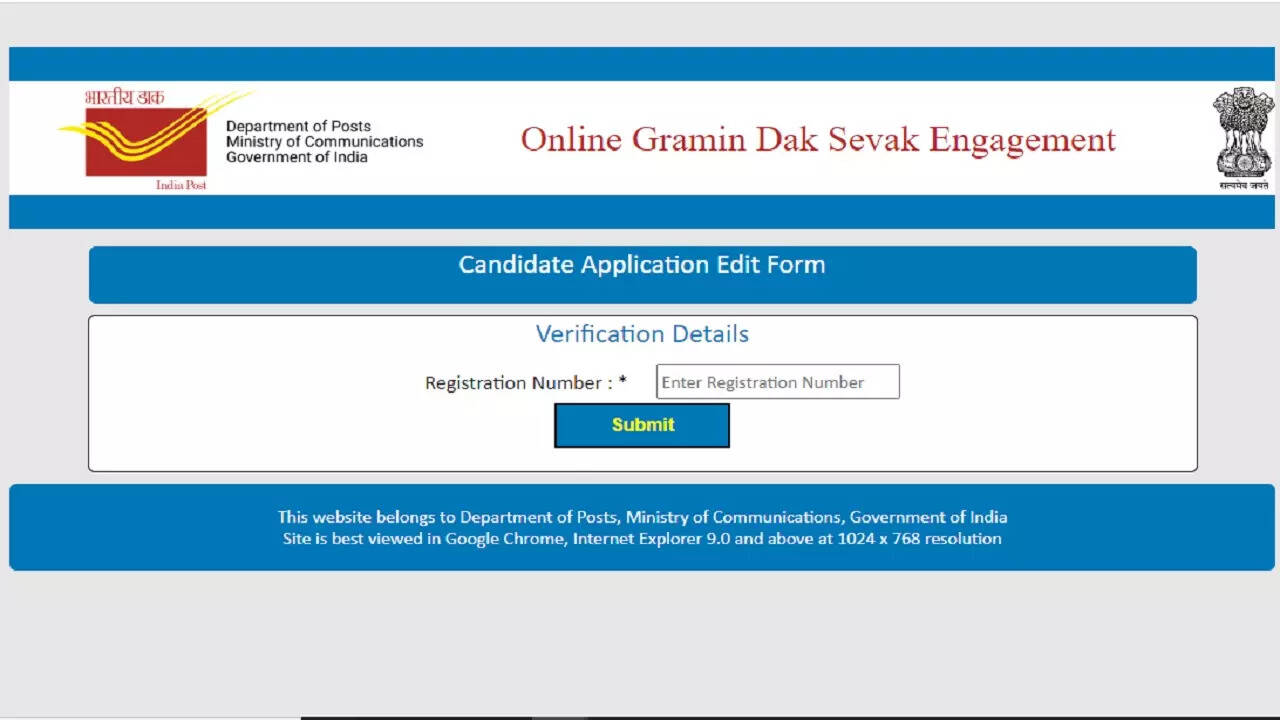Select the Candidate Application Edit Form header

coord(642,265)
